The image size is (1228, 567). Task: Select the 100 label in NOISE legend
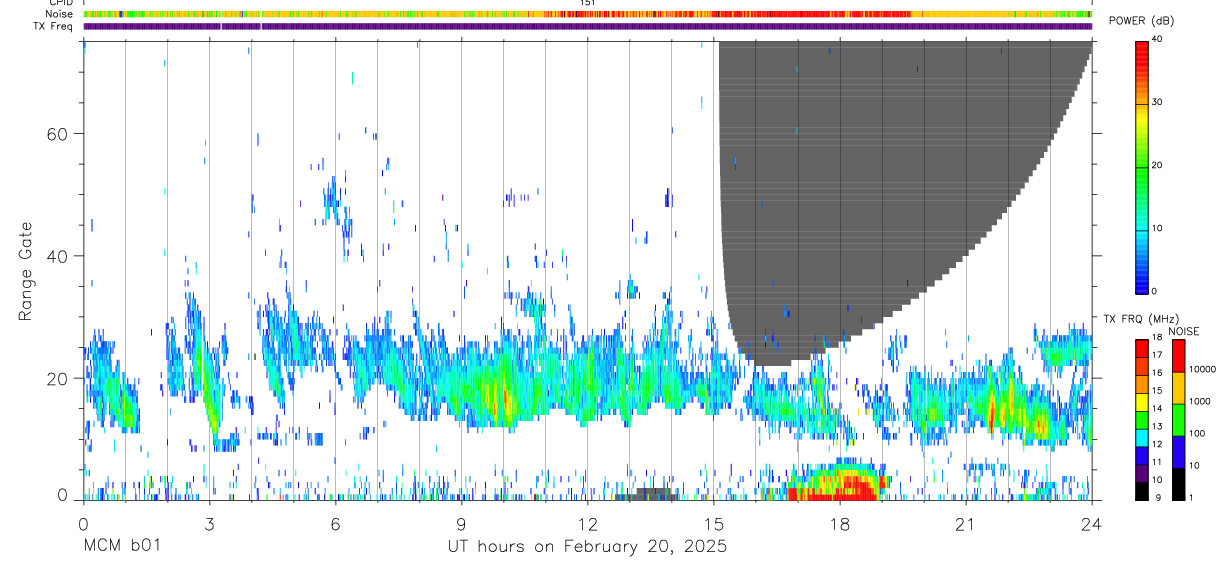1196,433
